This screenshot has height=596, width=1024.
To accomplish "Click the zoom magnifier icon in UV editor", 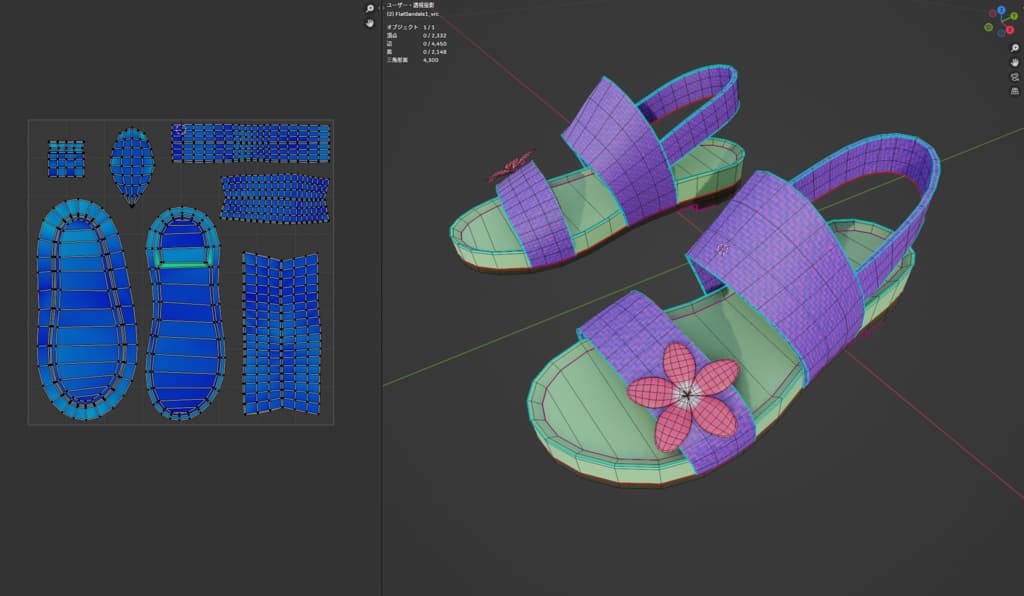I will click(370, 8).
